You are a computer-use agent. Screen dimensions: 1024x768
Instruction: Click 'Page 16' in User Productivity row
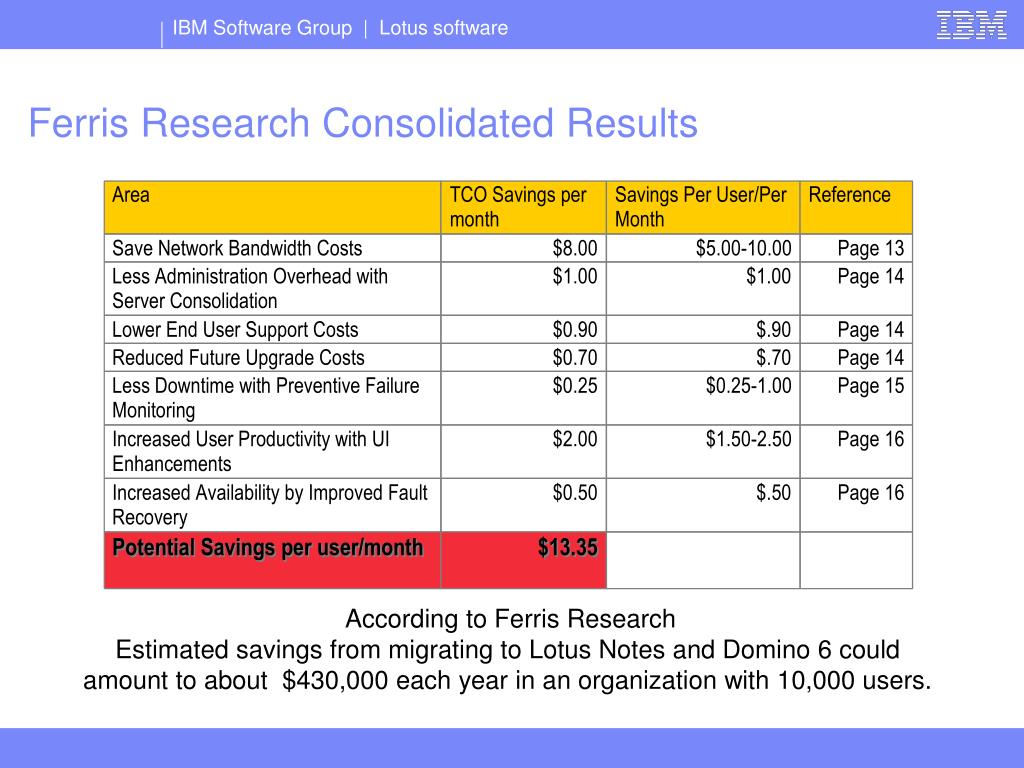856,452
